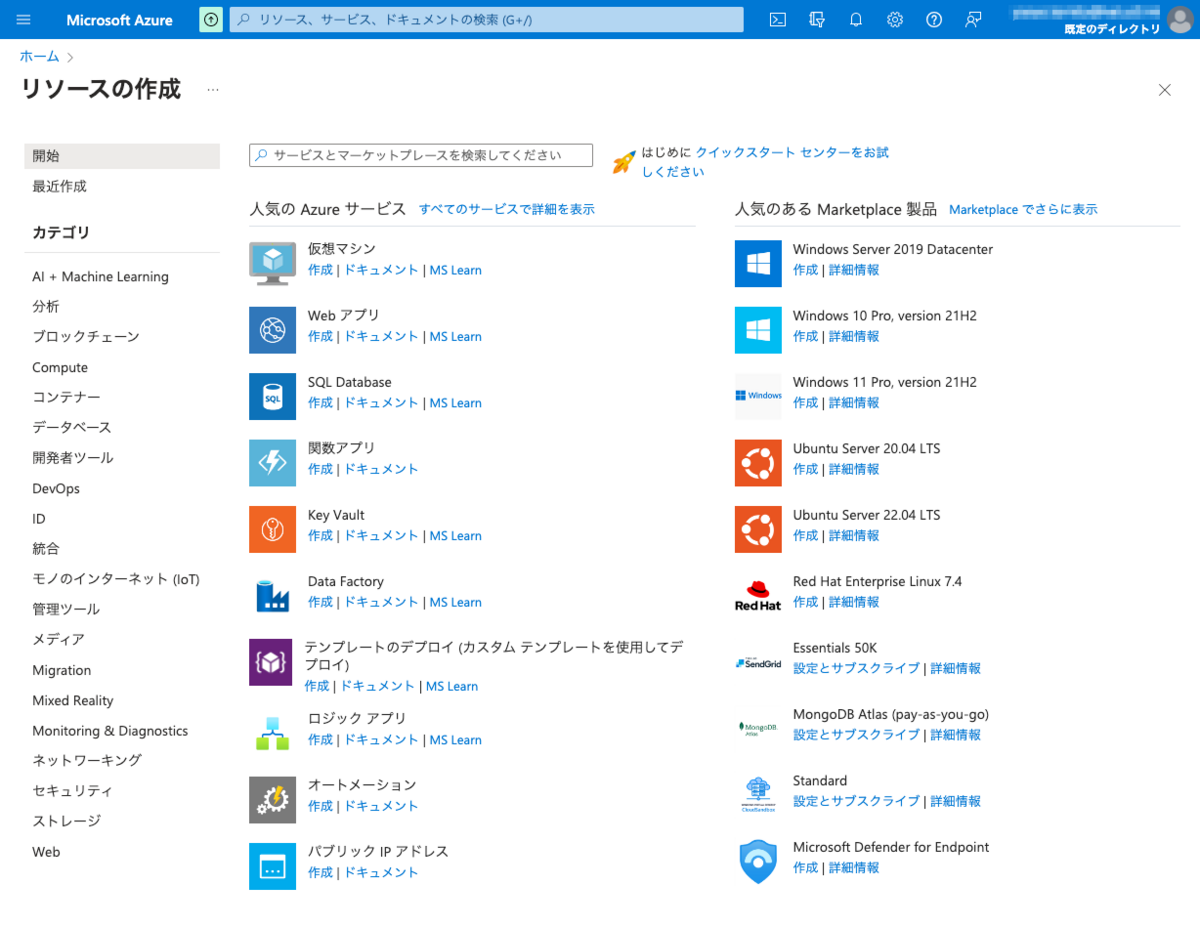The width and height of the screenshot is (1200, 927).
Task: Click 作成 under 仮想マシン
Action: click(320, 270)
